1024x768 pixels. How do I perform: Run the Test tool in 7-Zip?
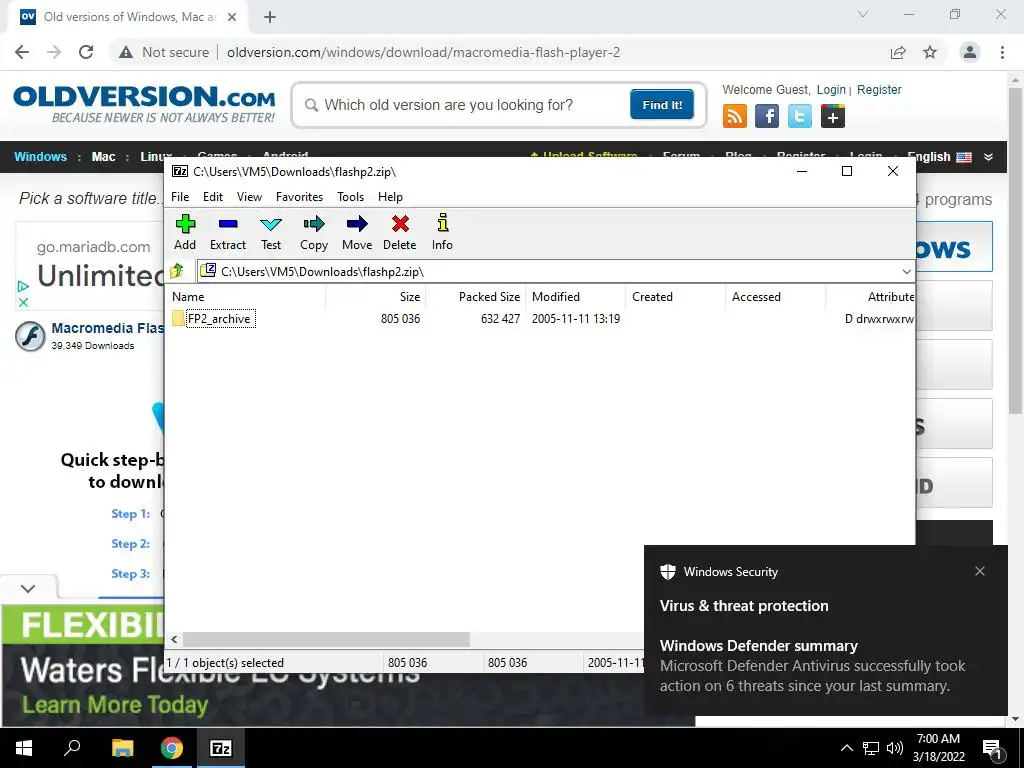tap(271, 232)
